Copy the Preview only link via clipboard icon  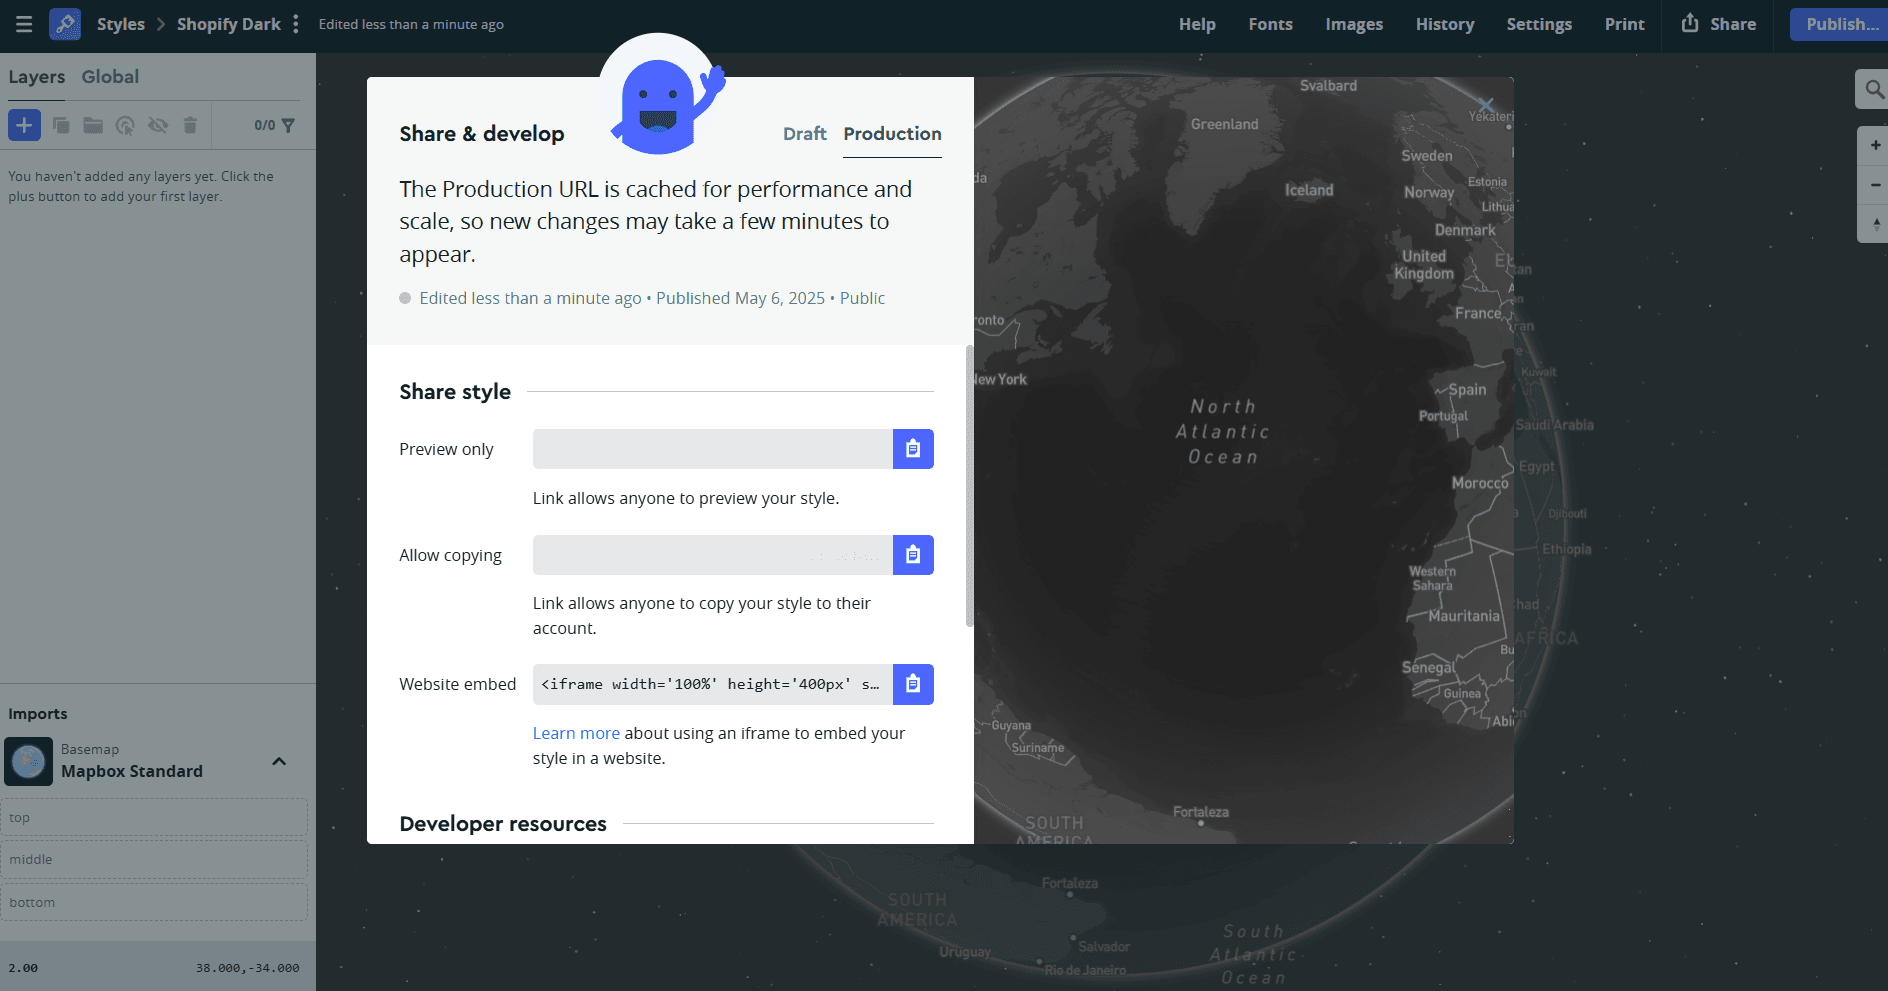tap(912, 448)
